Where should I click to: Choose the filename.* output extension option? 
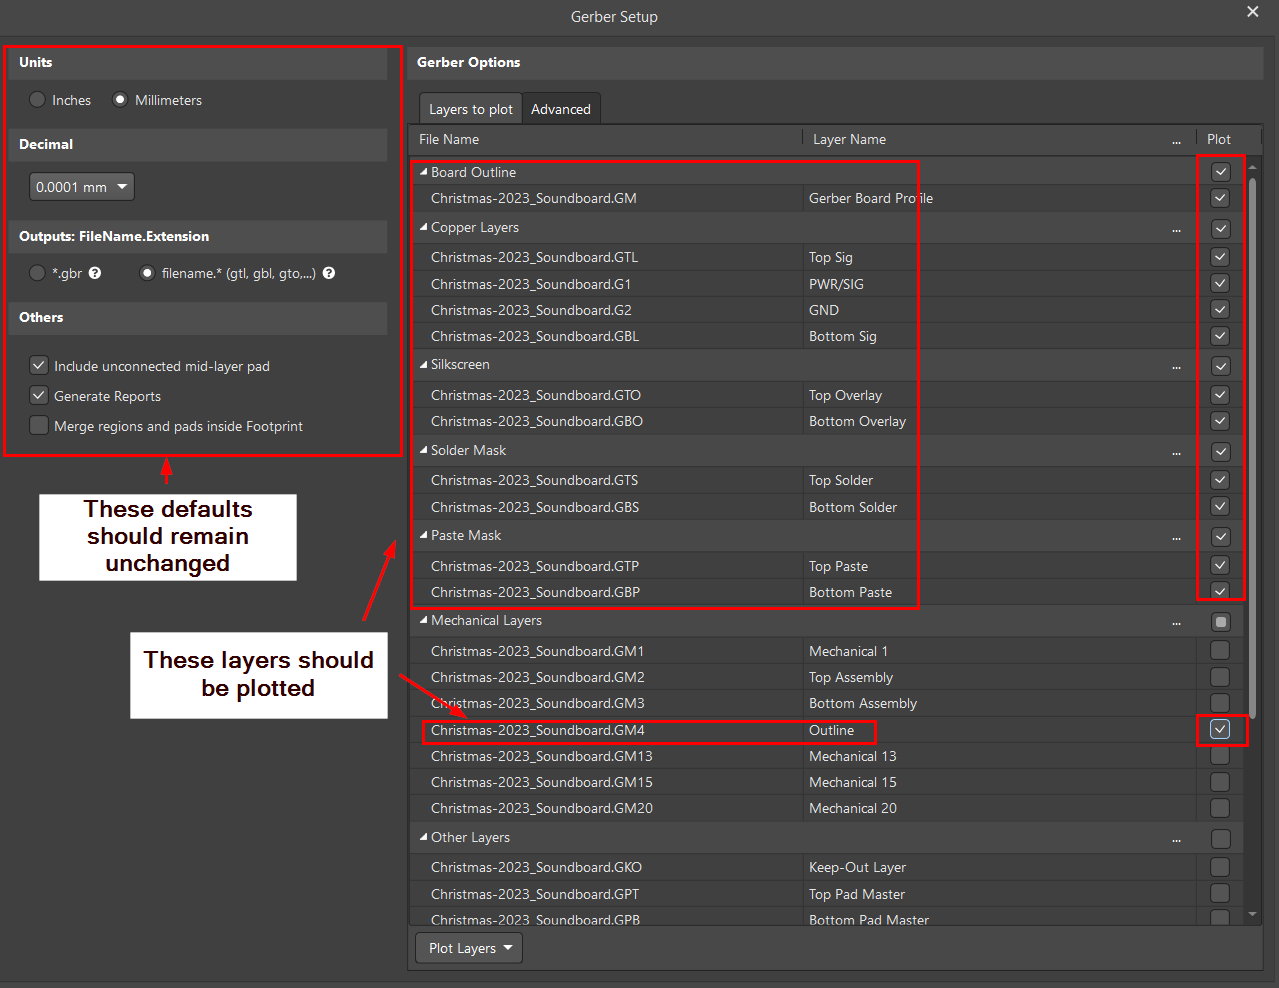click(147, 273)
